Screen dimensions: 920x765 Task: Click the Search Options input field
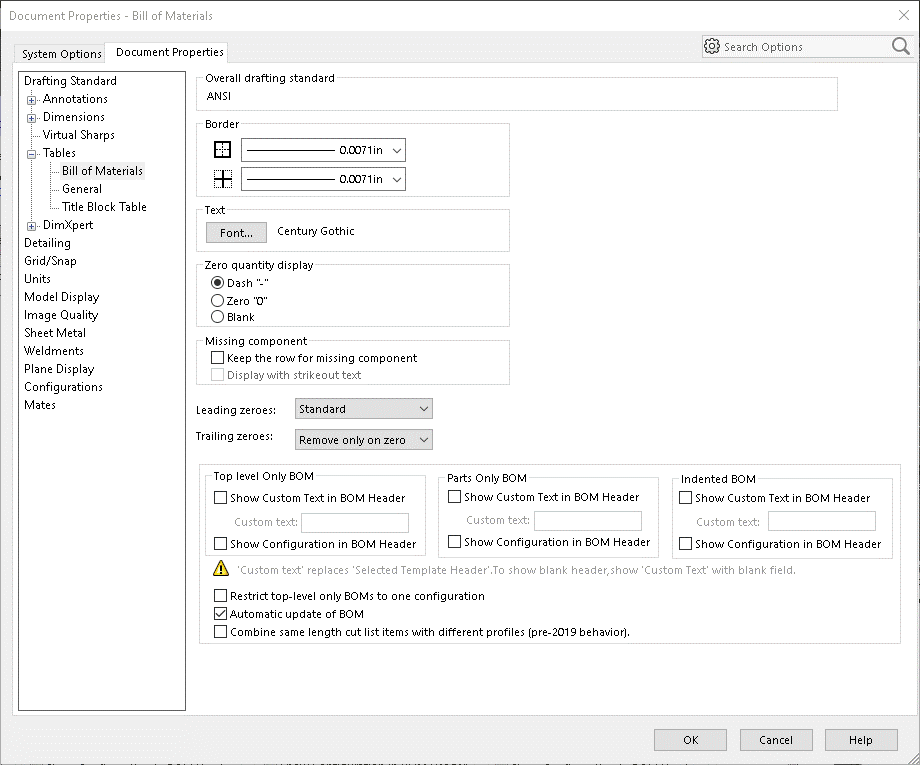804,46
